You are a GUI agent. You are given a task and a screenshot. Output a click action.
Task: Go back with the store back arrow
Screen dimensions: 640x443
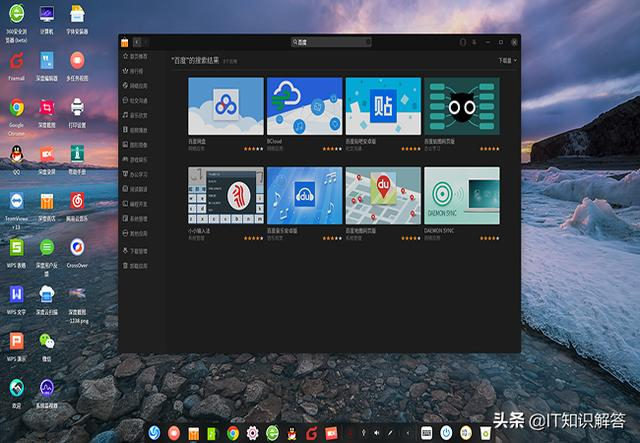point(137,42)
